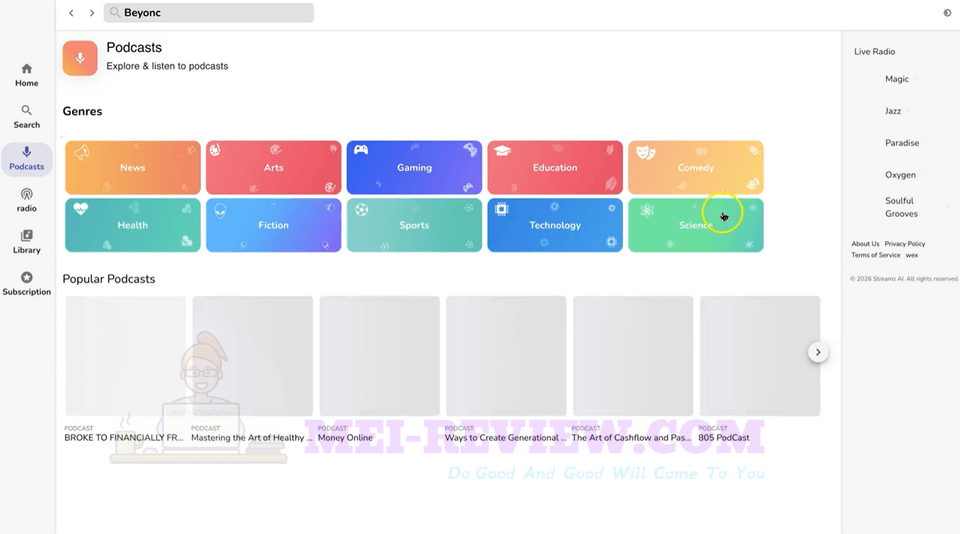This screenshot has height=534, width=960.
Task: Click the graduation cap on Education card
Action: click(x=502, y=151)
